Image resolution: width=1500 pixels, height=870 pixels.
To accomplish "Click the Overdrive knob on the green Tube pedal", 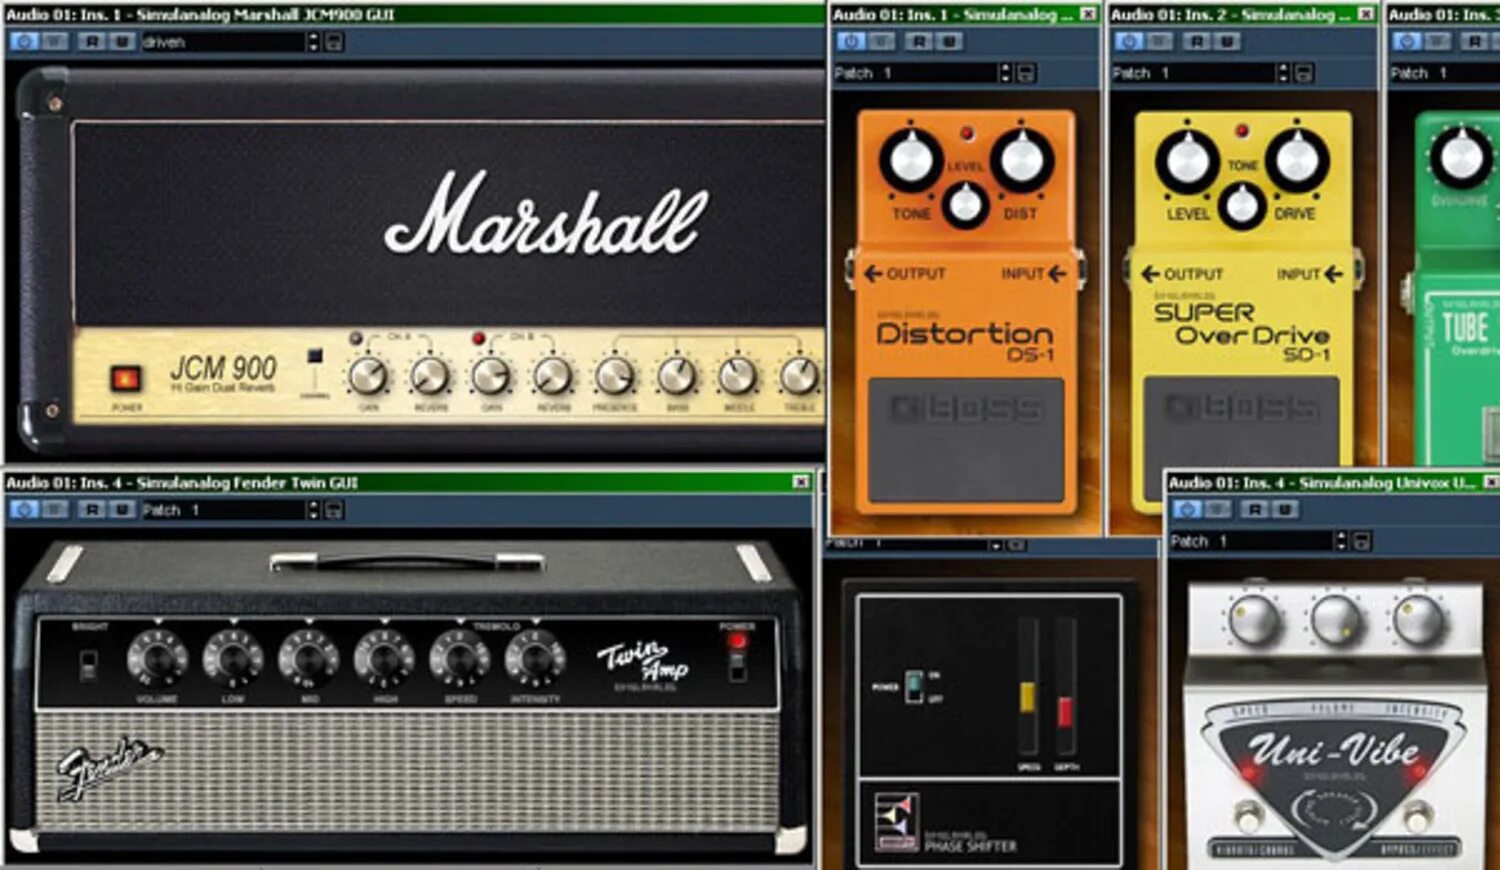I will tap(1461, 158).
